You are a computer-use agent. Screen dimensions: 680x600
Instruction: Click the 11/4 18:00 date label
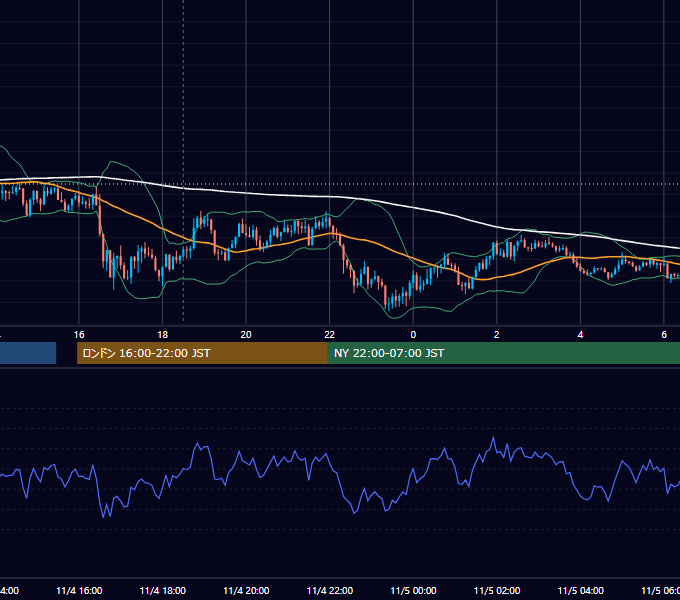pyautogui.click(x=163, y=590)
